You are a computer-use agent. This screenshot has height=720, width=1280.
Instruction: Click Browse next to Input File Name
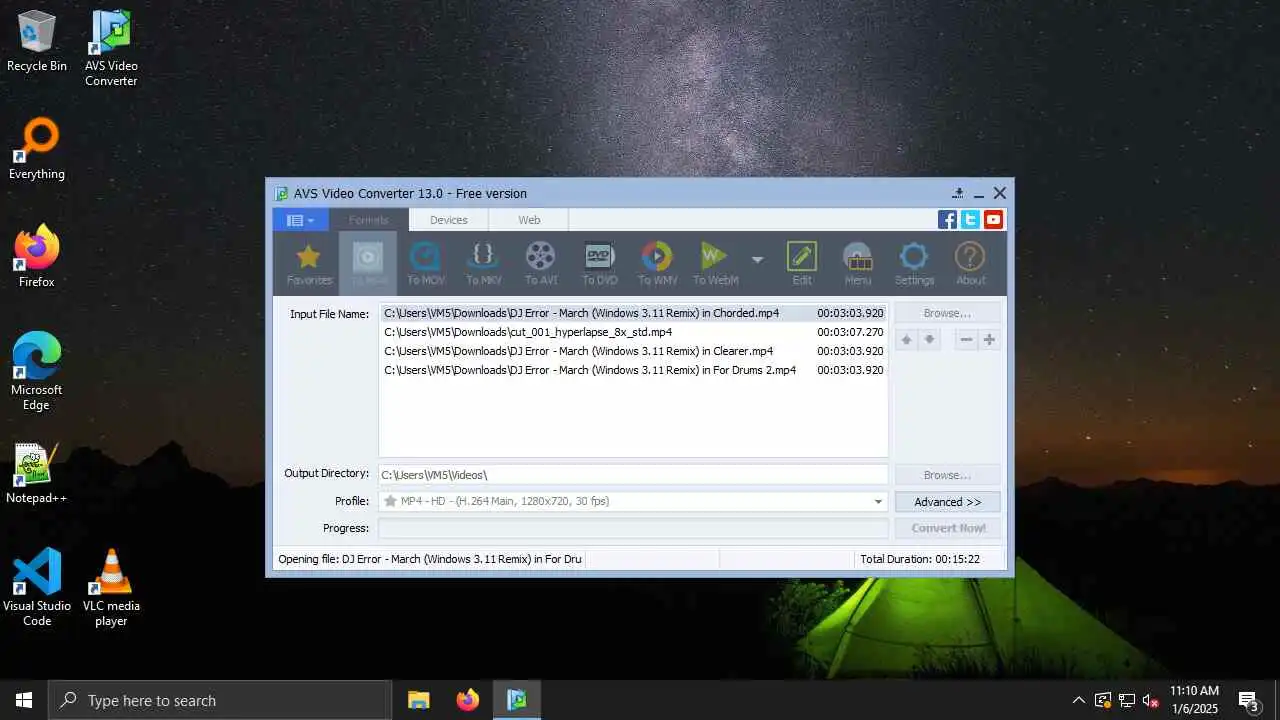948,313
